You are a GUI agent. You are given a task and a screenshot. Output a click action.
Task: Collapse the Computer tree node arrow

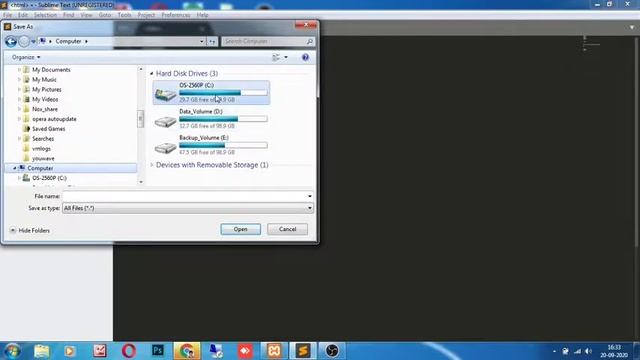point(14,168)
